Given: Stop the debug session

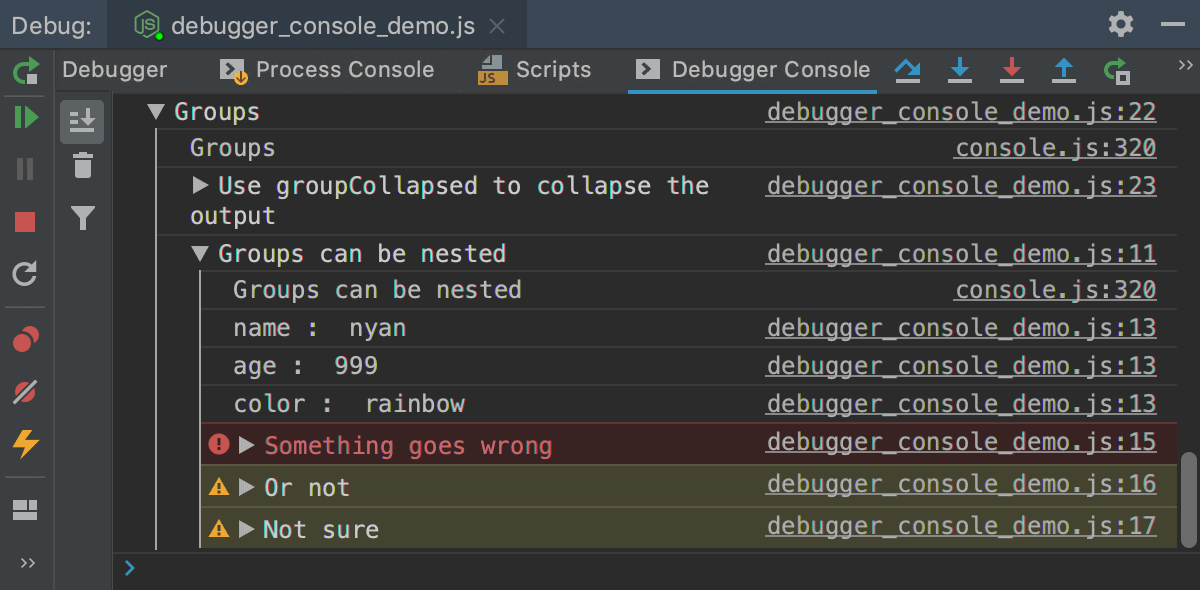Looking at the screenshot, I should [x=26, y=222].
